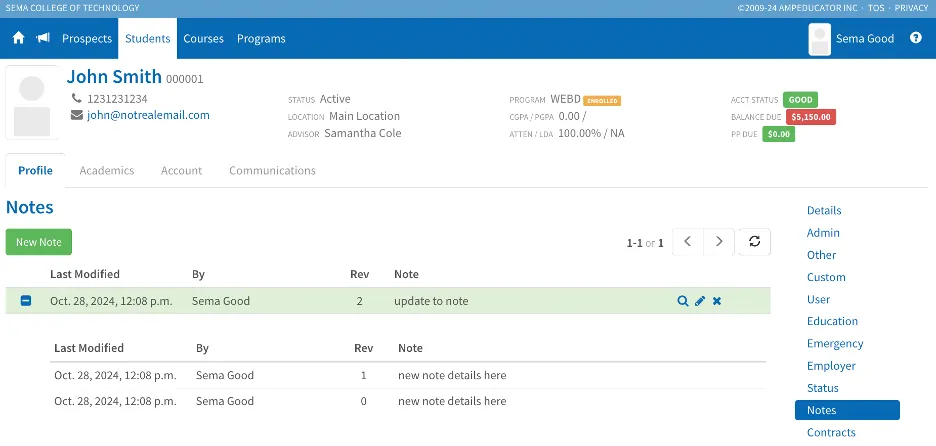Open Employer in the side menu
Image resolution: width=936 pixels, height=446 pixels.
point(831,366)
